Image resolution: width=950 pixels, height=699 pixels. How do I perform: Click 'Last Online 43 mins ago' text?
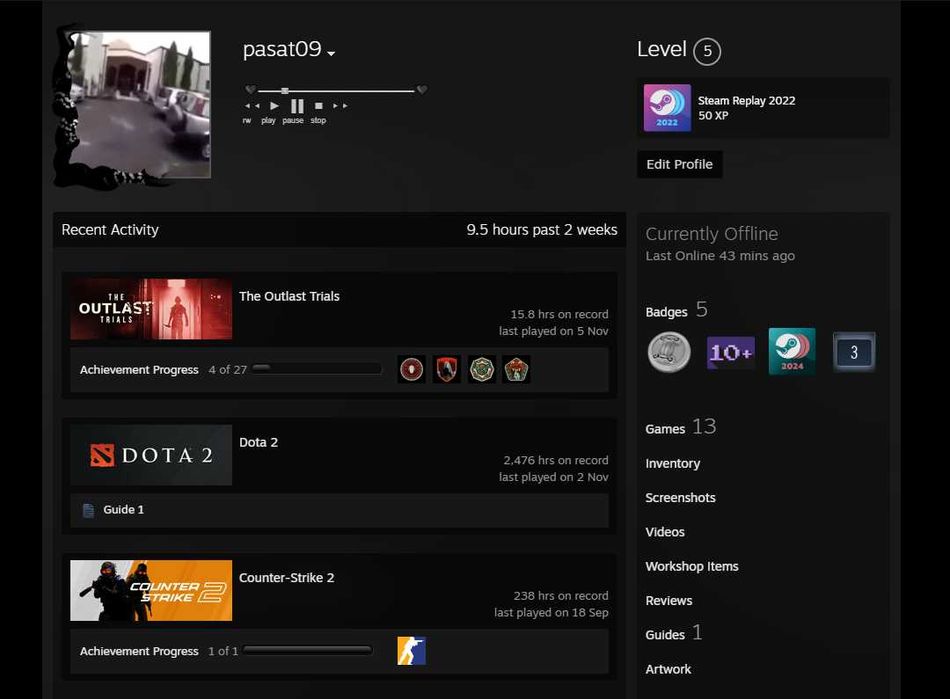[720, 256]
